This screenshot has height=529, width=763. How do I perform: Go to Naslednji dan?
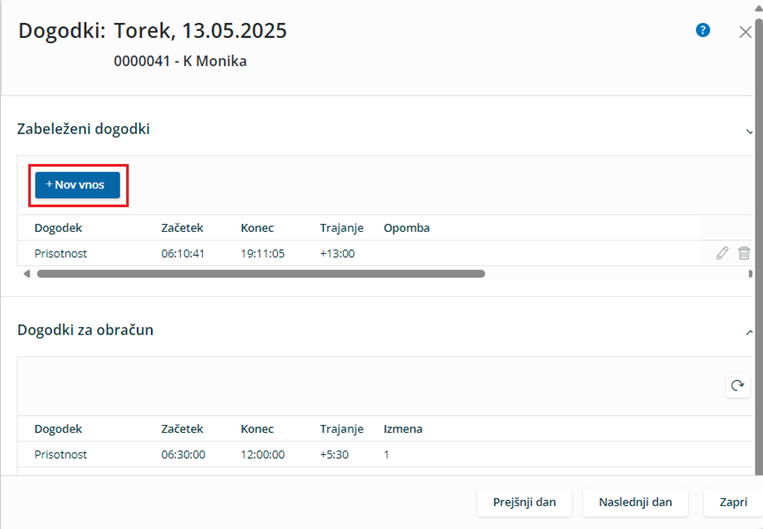tap(635, 502)
